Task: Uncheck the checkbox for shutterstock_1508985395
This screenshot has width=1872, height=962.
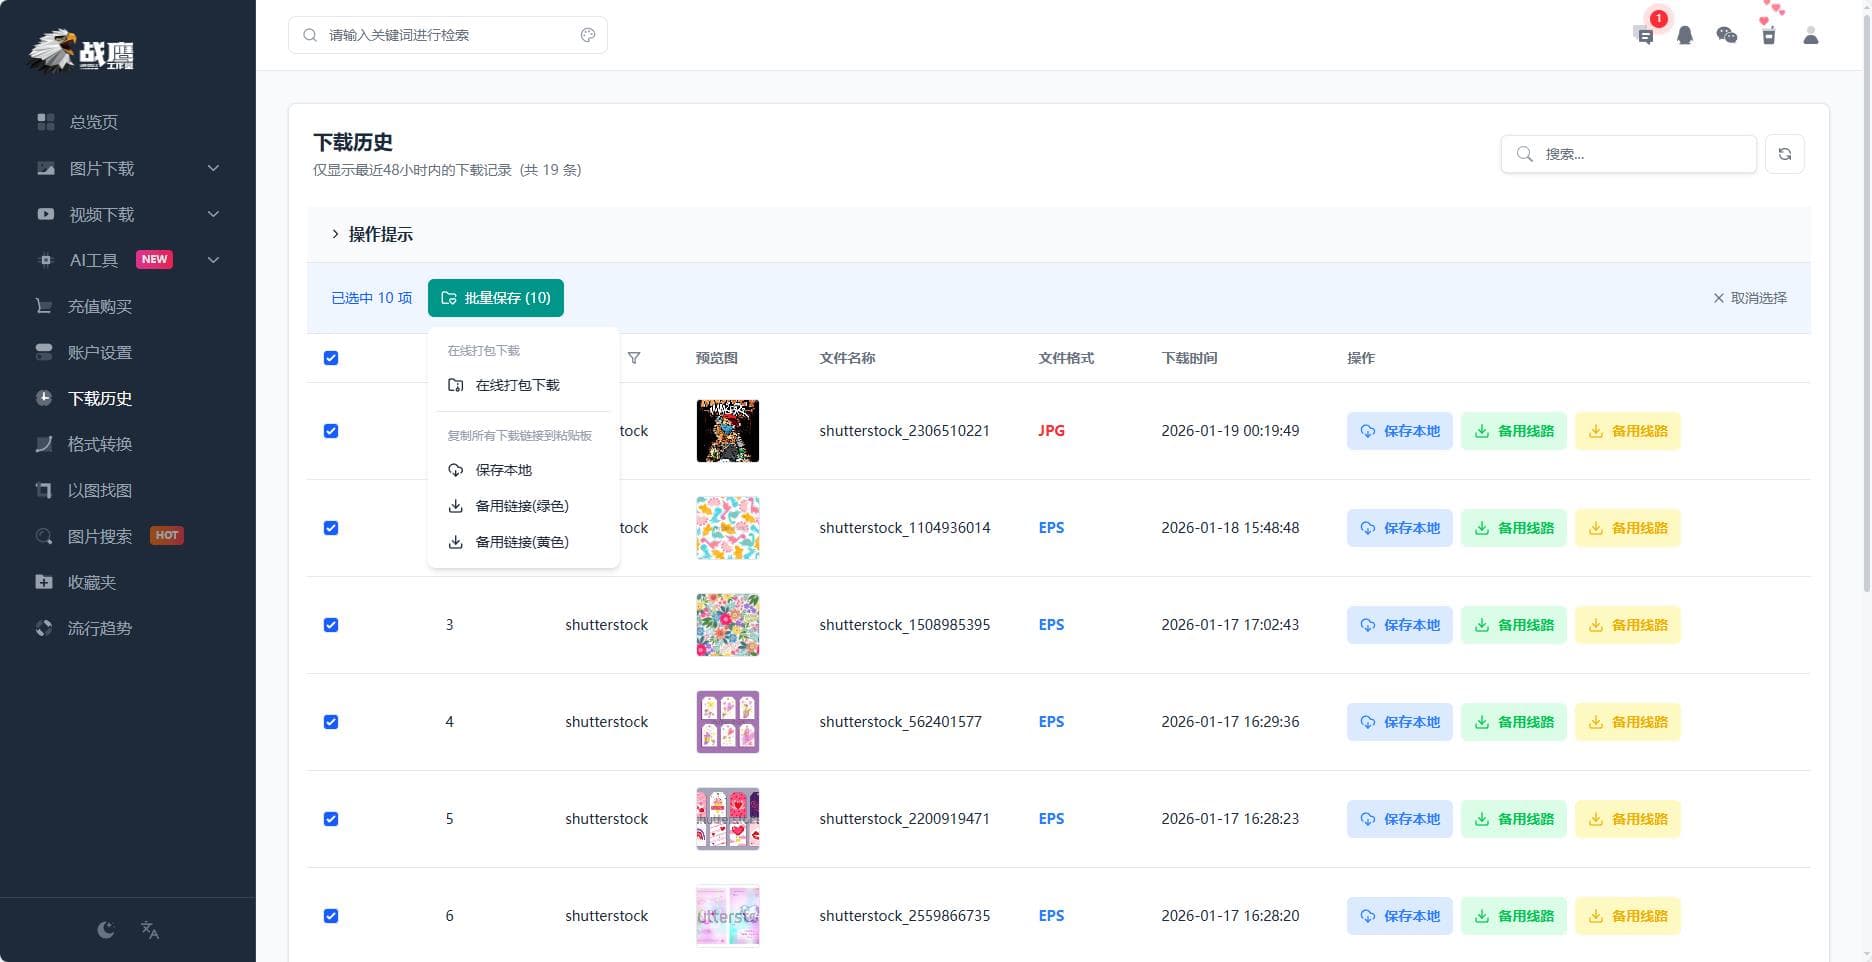Action: (x=331, y=624)
